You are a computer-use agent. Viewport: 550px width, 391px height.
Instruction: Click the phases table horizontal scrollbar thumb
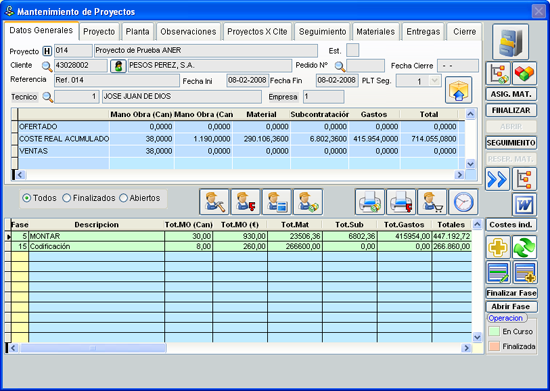93,348
